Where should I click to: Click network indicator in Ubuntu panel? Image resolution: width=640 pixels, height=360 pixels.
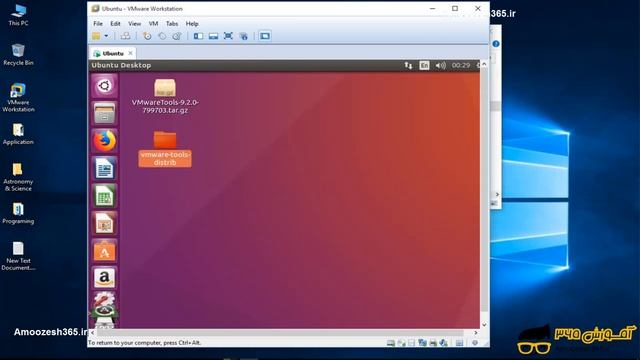tap(408, 65)
